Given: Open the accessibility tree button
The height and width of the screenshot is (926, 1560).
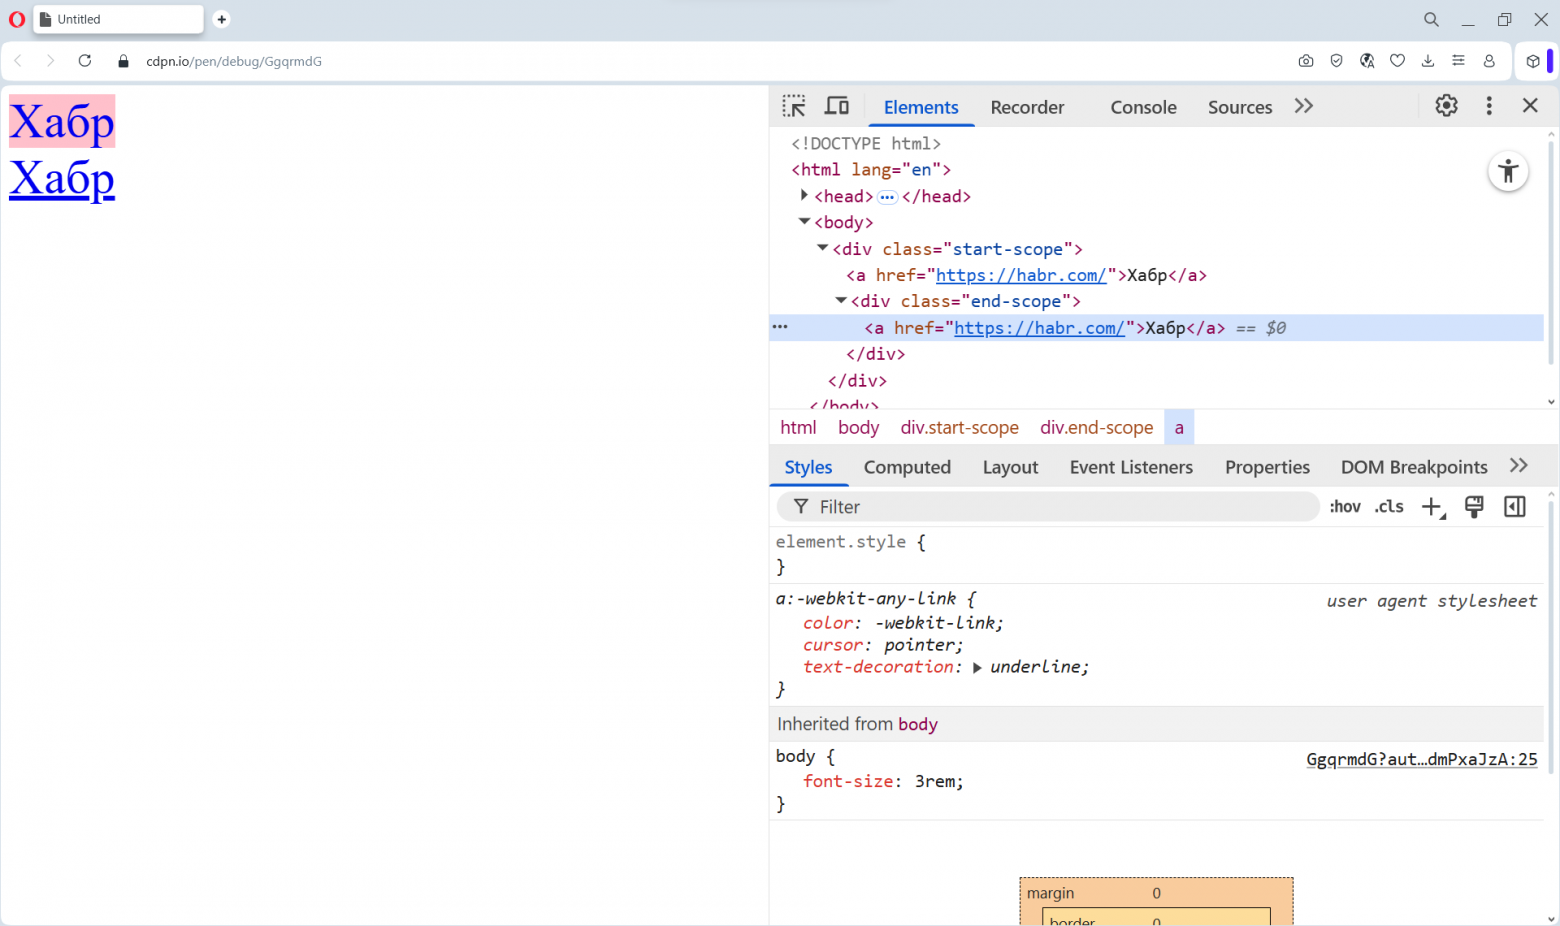Looking at the screenshot, I should coord(1508,171).
